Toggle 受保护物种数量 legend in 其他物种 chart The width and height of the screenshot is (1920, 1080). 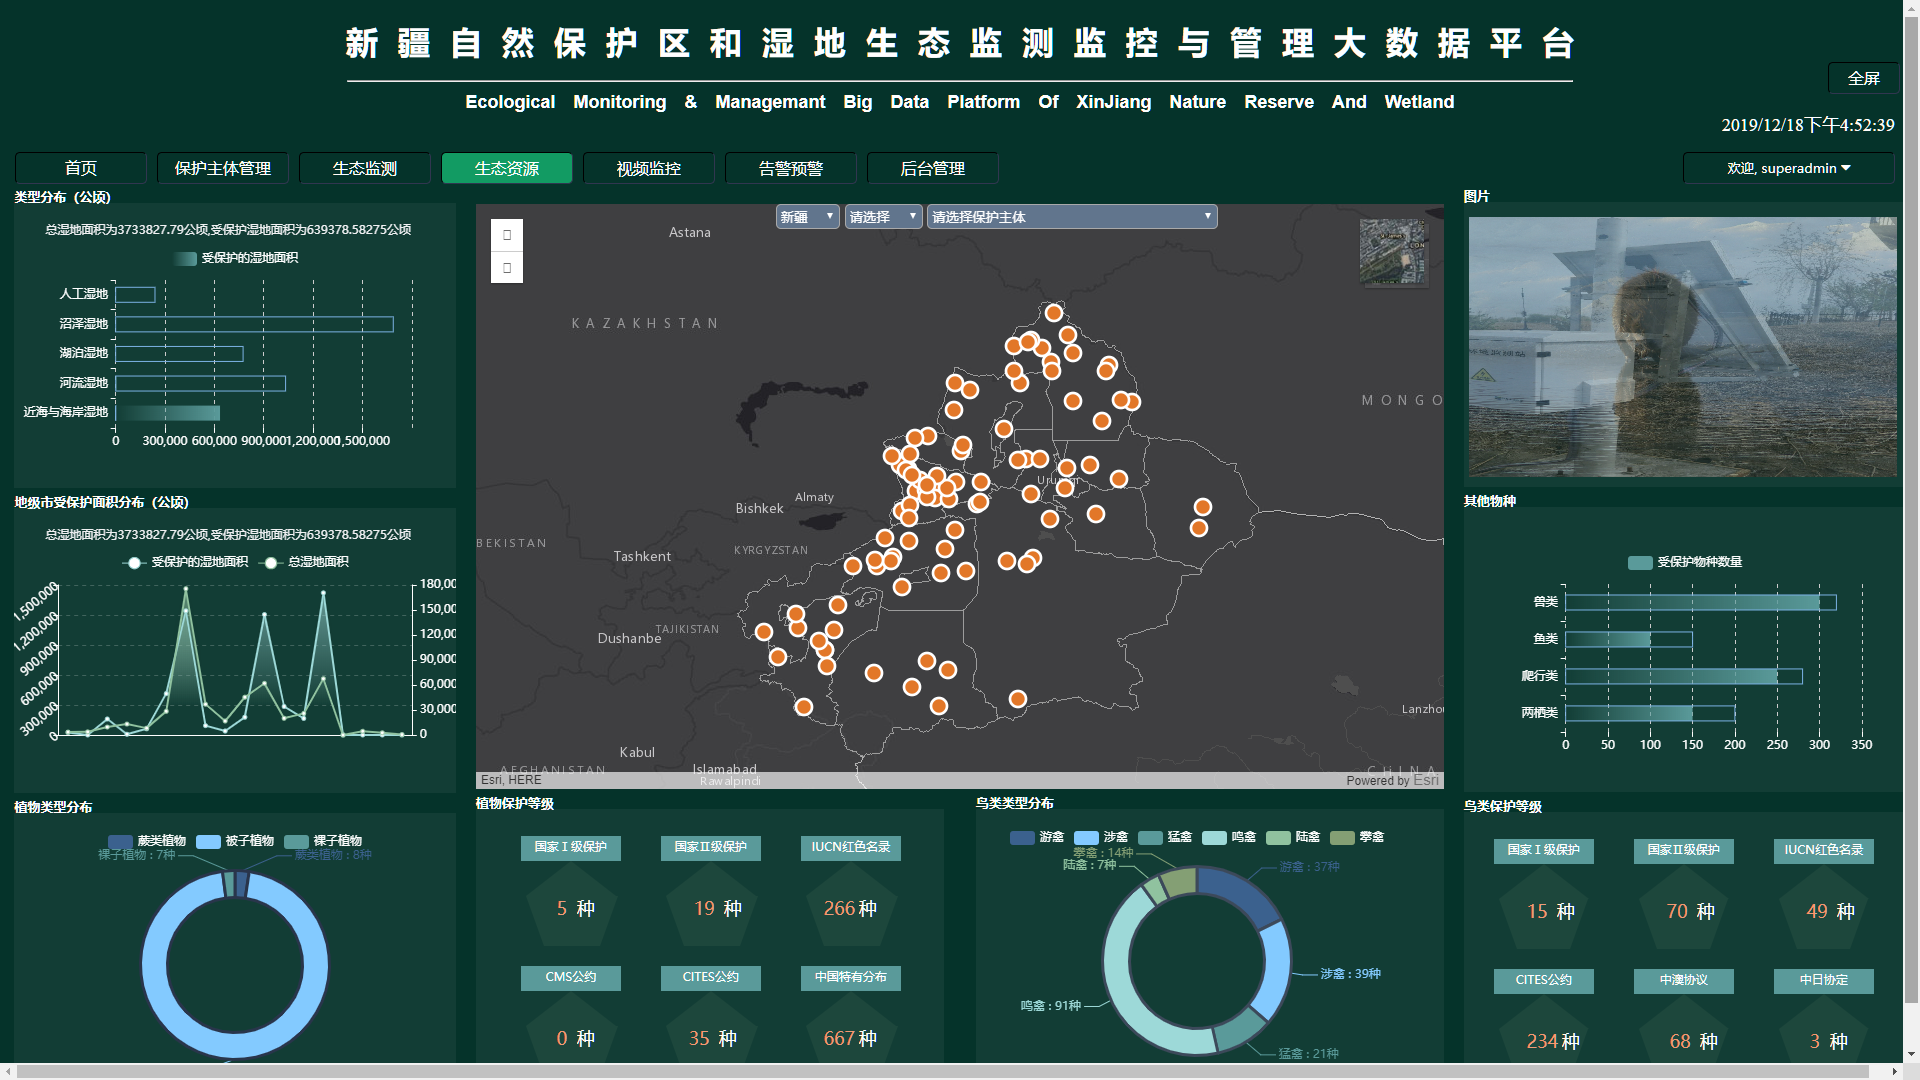(x=1685, y=562)
